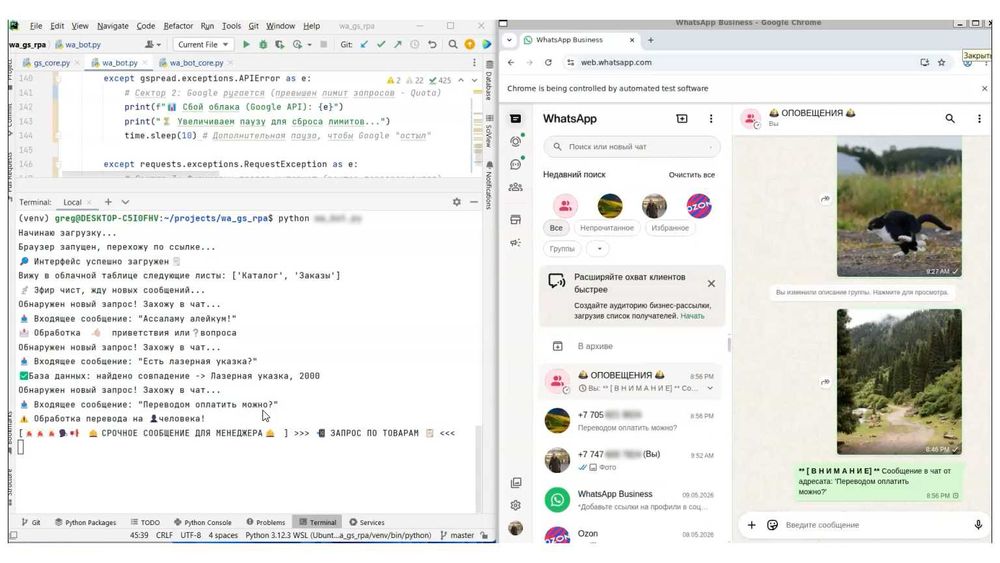Open Current File run configuration dropdown
Image resolution: width=1000 pixels, height=563 pixels.
coord(203,45)
